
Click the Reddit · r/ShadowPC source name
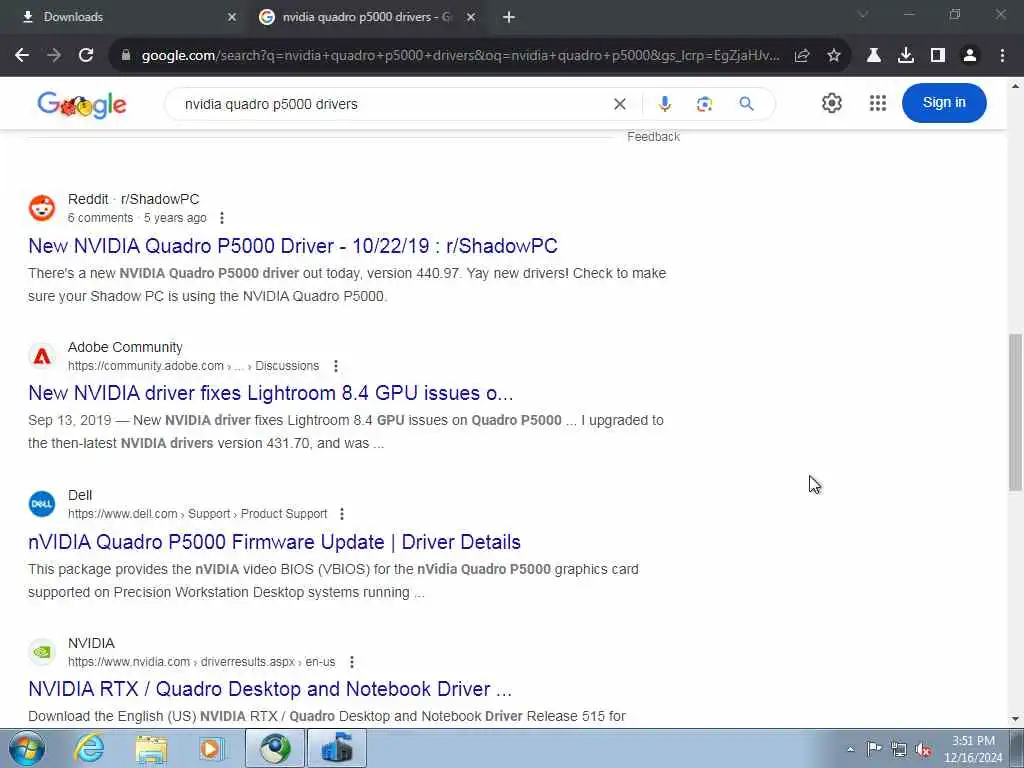(x=133, y=199)
